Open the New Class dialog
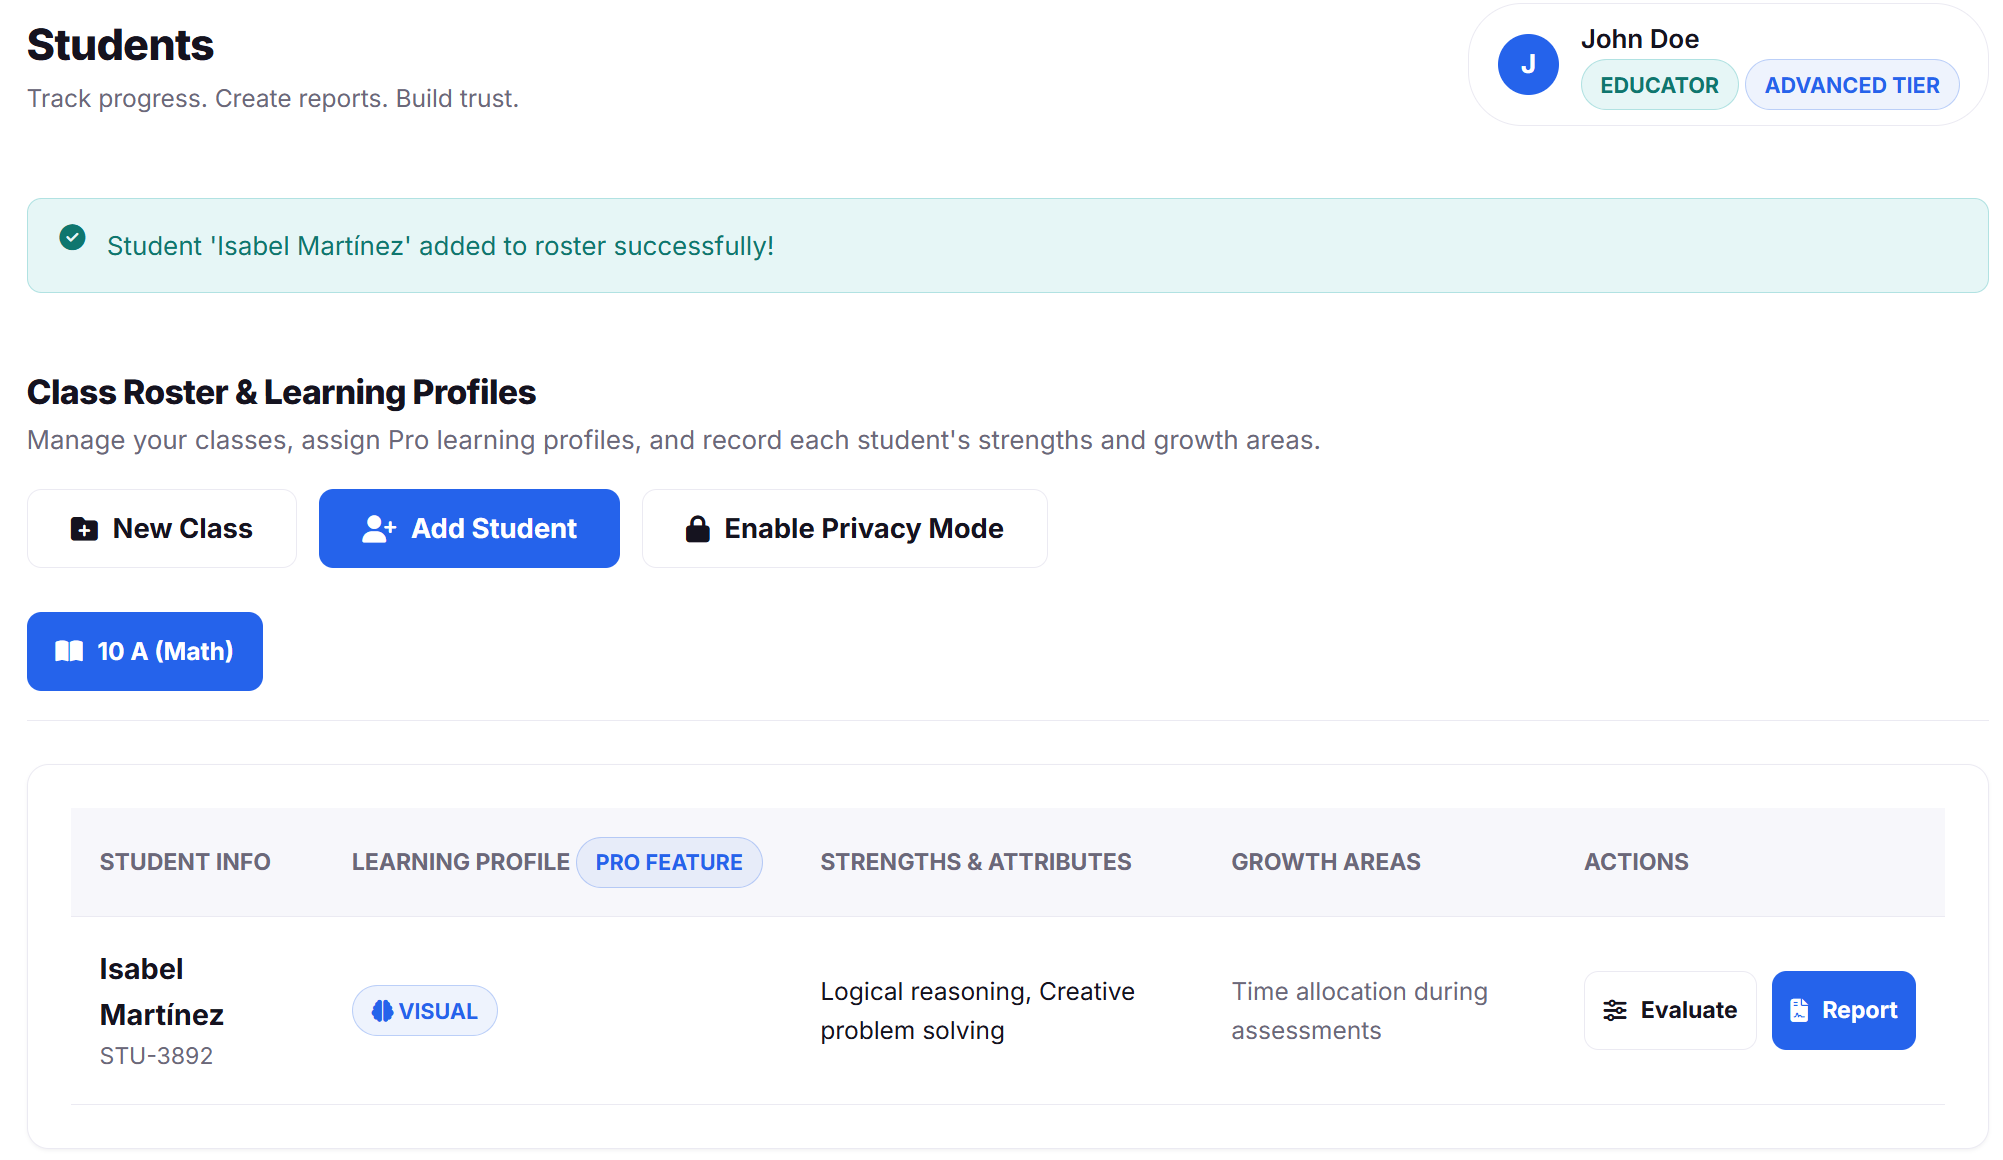 (162, 529)
